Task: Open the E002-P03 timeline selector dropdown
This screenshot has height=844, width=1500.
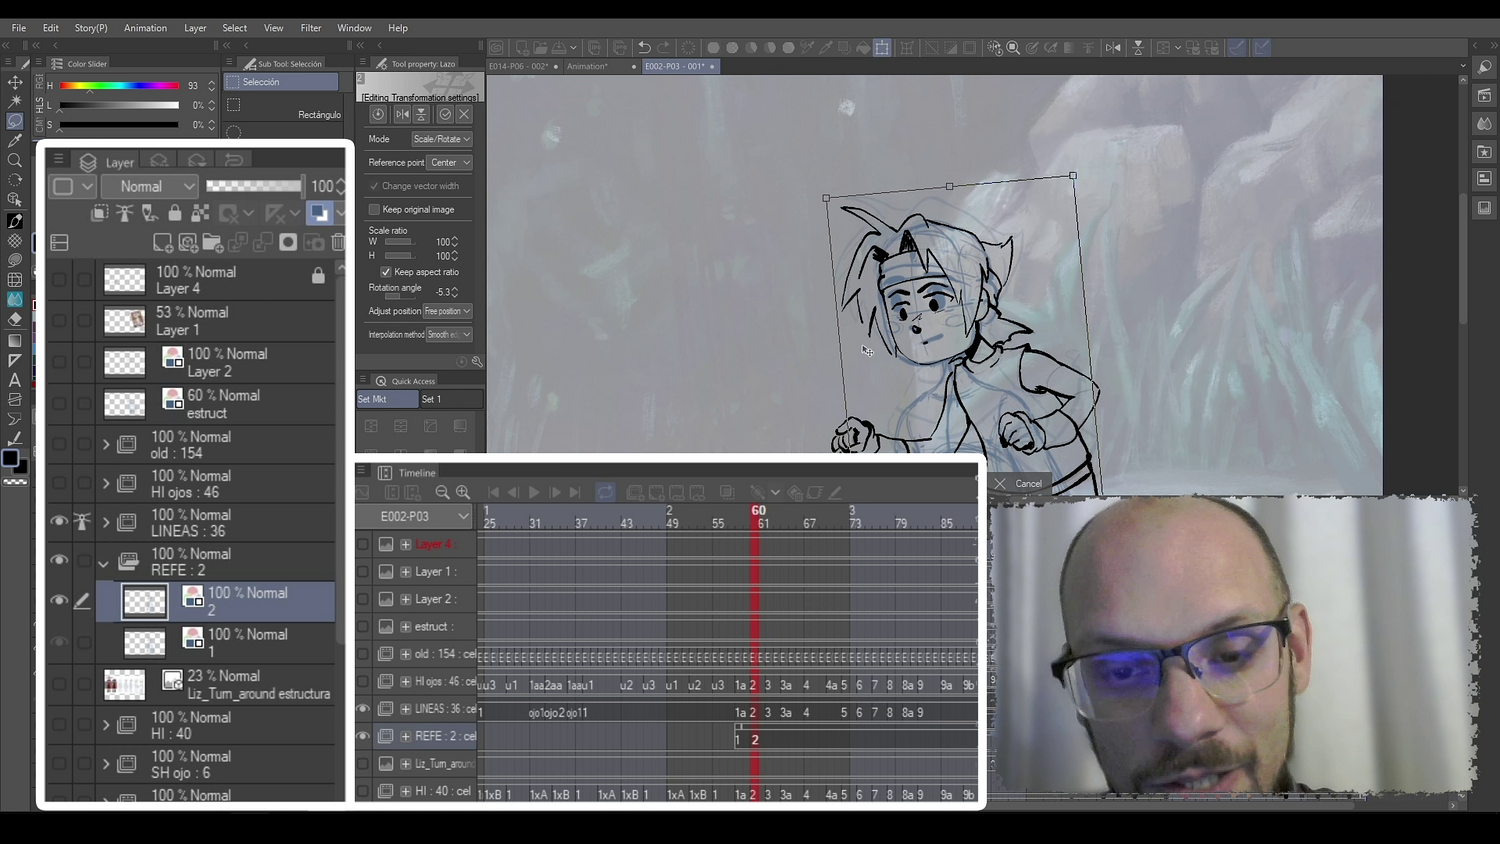Action: tap(414, 516)
